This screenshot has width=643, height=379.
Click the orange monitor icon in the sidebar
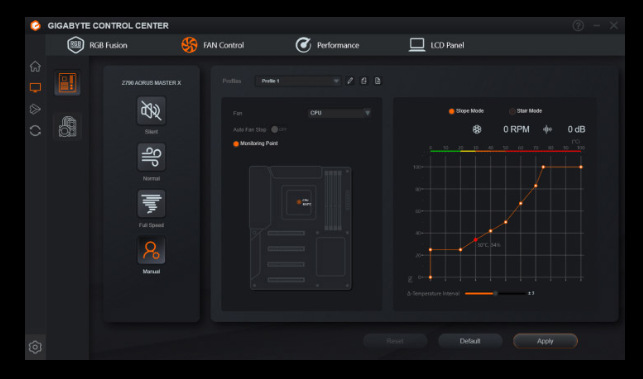[x=35, y=87]
